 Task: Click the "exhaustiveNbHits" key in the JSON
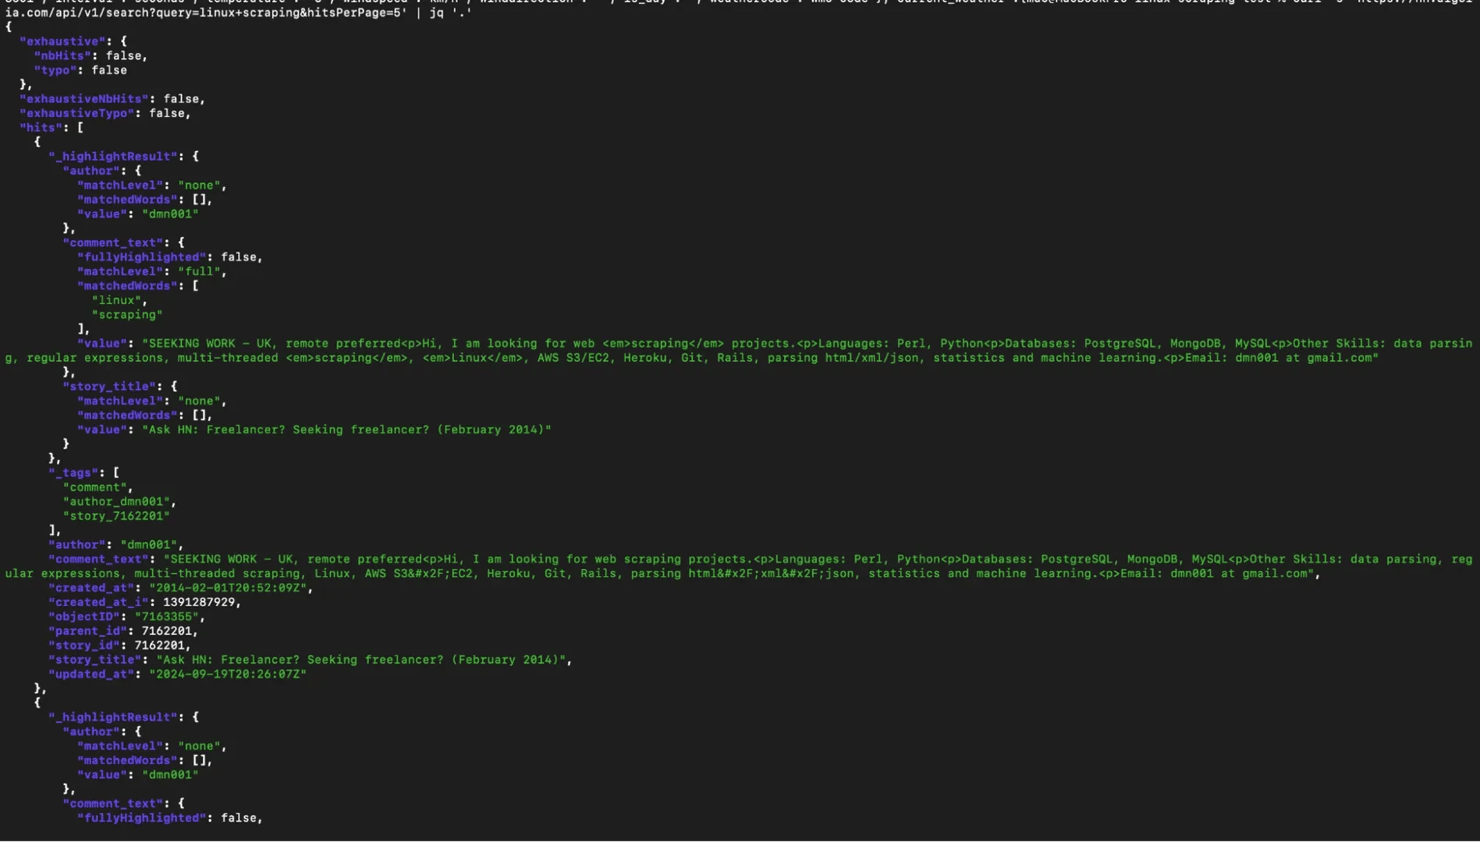[x=84, y=99]
